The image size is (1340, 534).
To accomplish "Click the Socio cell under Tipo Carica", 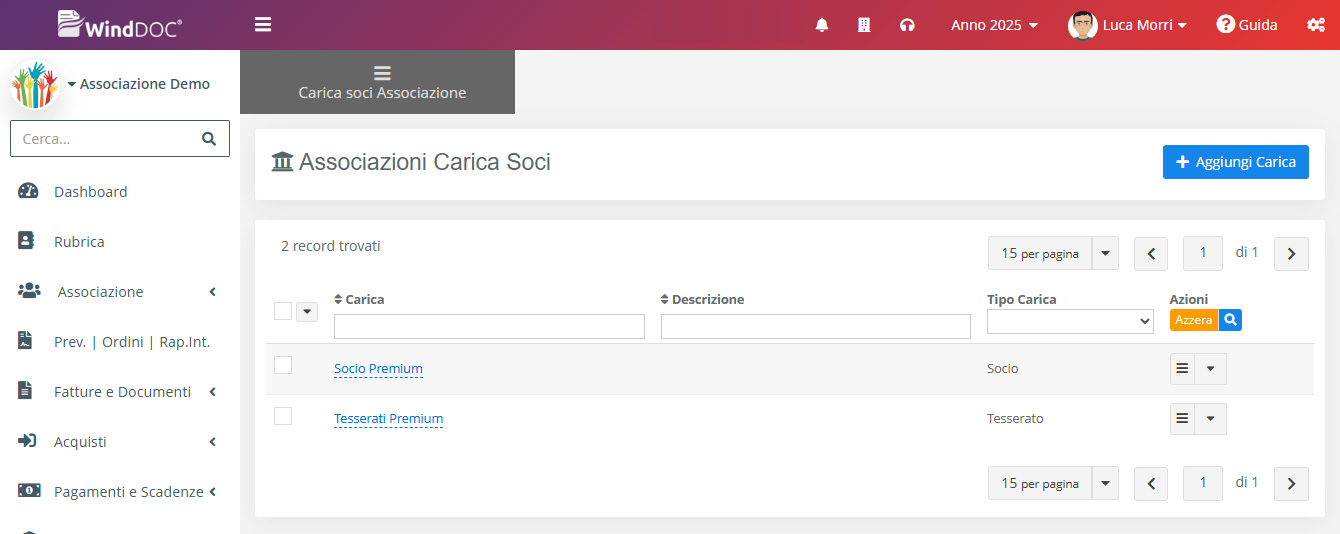I will click(x=1003, y=368).
